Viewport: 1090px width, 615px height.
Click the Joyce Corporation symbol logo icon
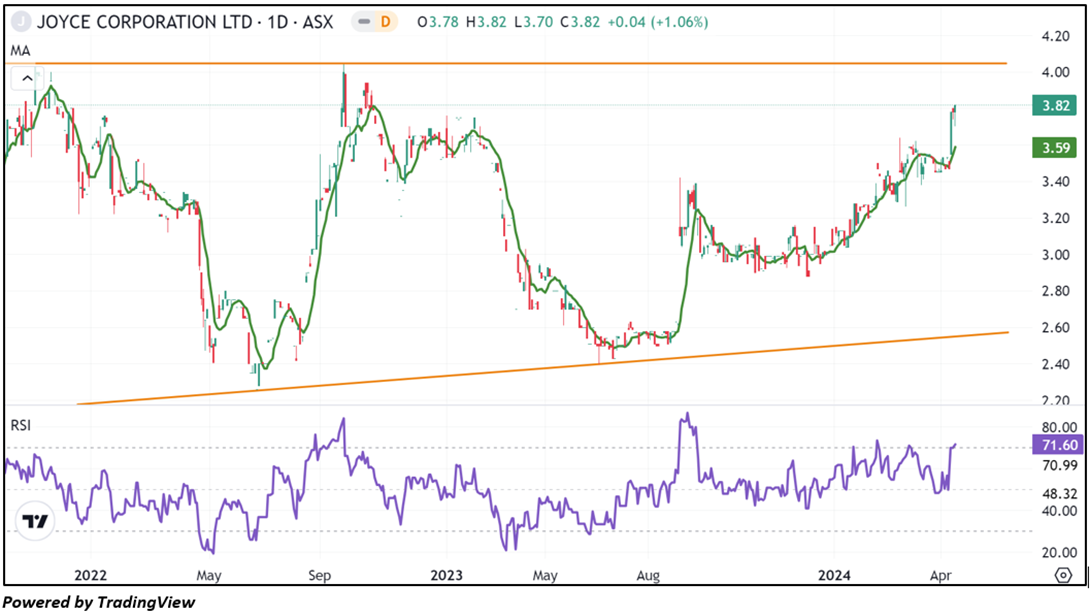pyautogui.click(x=22, y=22)
